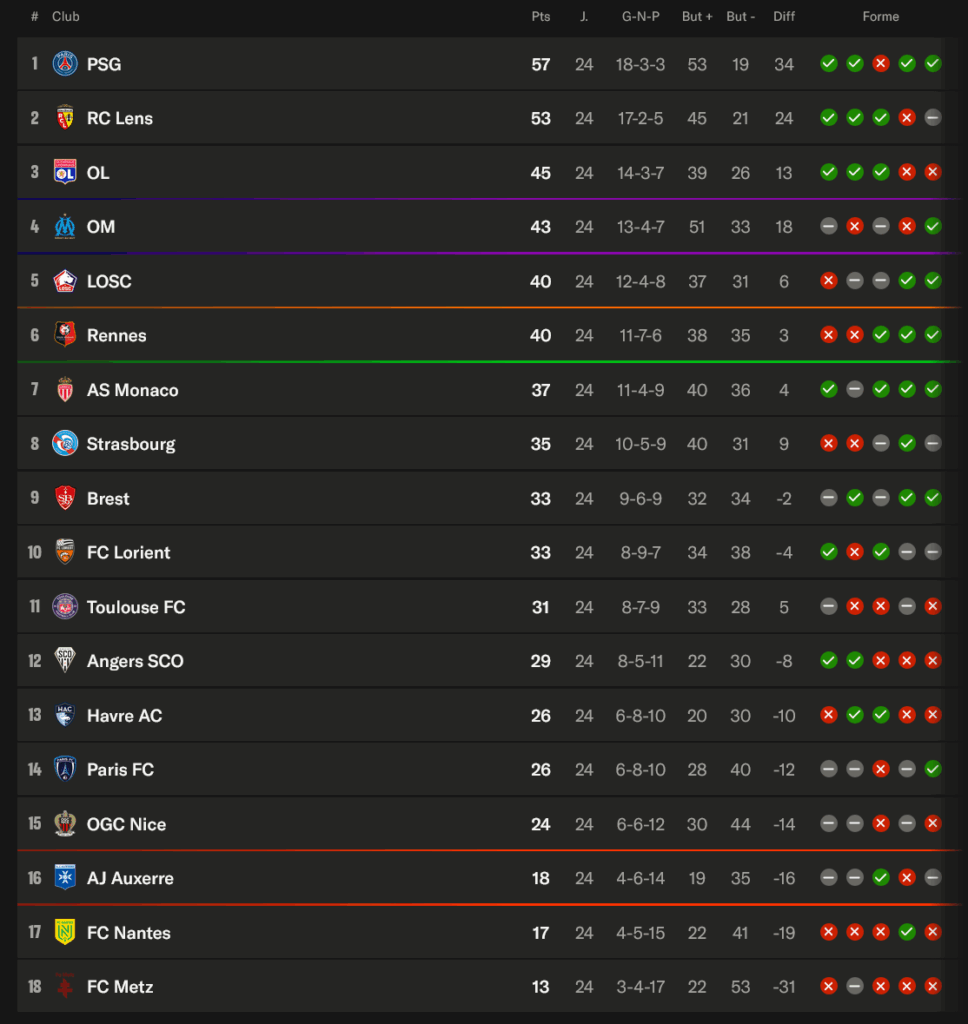Open the Rennes team link
Screen dimensions: 968x1024
pos(116,336)
